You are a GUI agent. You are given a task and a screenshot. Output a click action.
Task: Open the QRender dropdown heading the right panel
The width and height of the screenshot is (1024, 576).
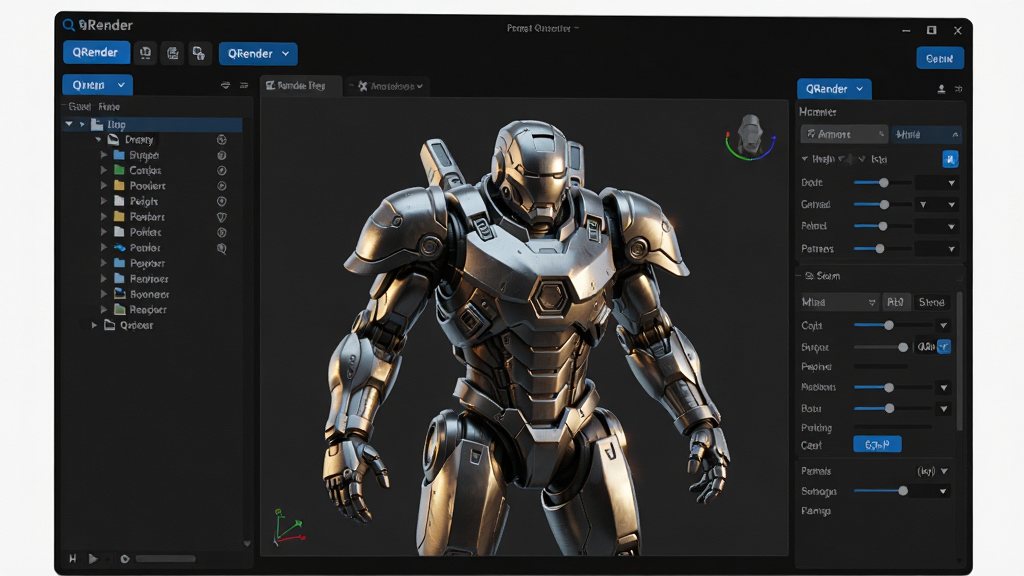834,89
